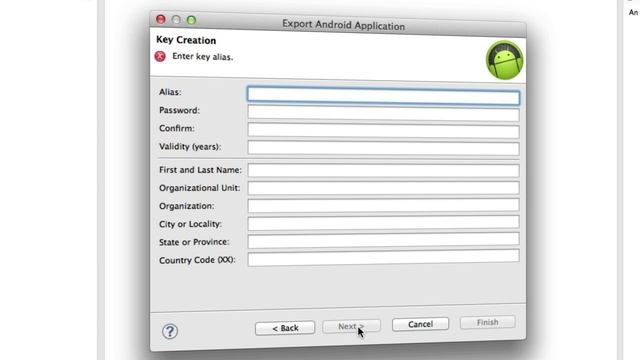
Task: Cancel the export dialog
Action: coord(420,324)
